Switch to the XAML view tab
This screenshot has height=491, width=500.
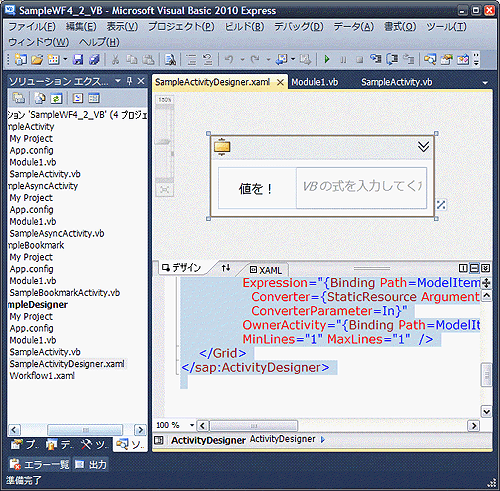266,270
